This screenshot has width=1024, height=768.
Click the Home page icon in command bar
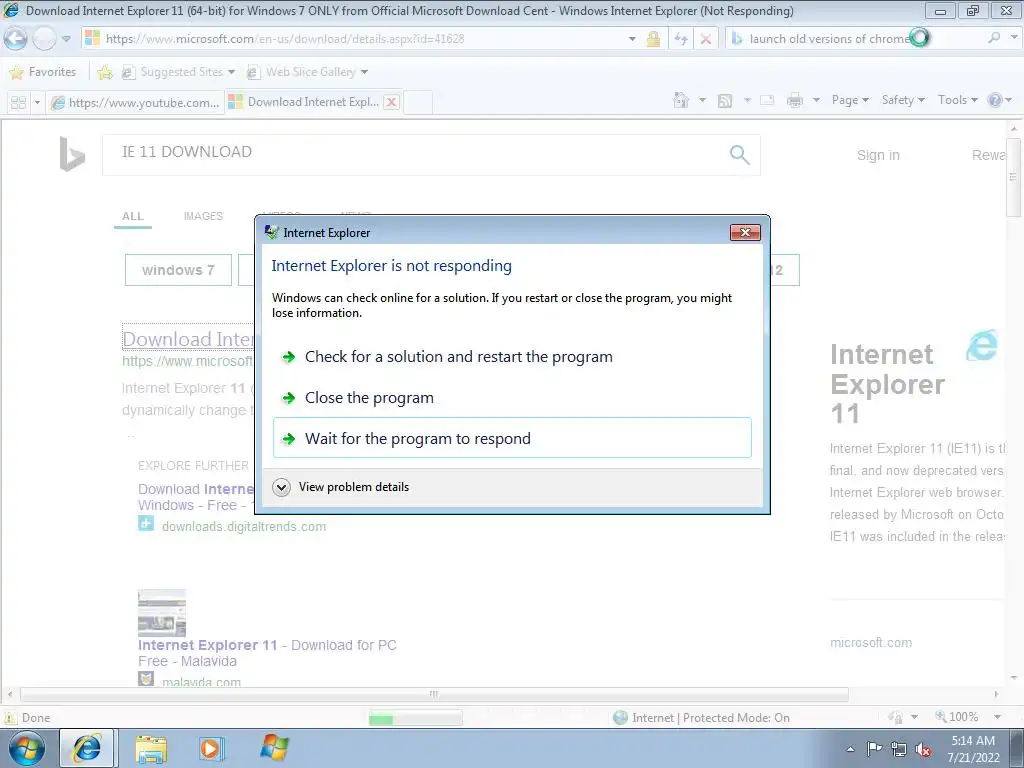point(681,100)
